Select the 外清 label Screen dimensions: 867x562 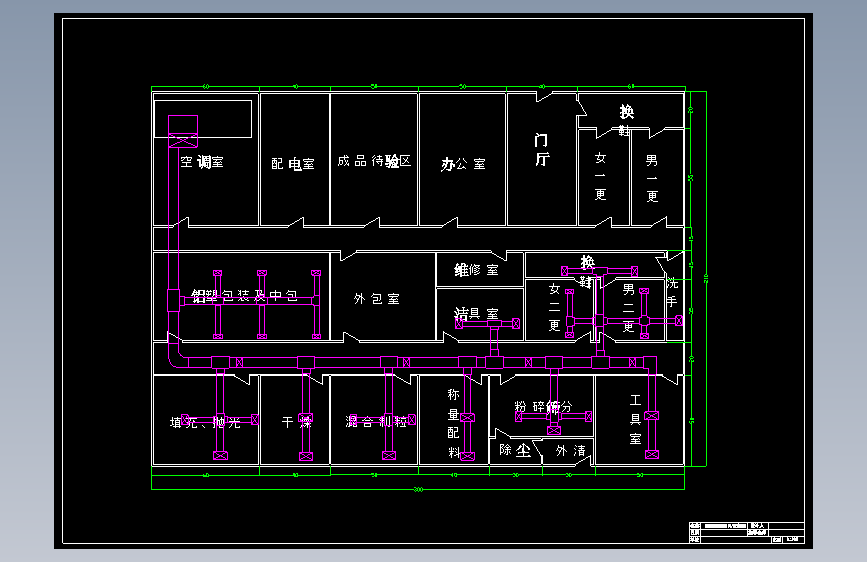pyautogui.click(x=571, y=451)
